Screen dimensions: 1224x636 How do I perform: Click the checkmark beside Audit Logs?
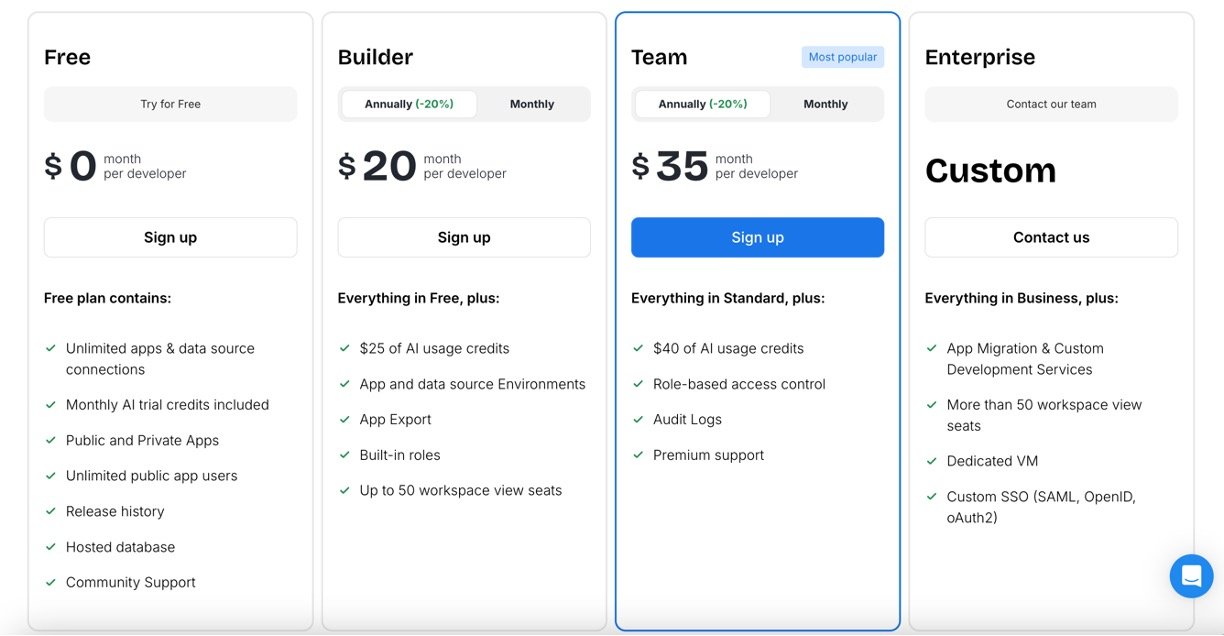[x=638, y=419]
